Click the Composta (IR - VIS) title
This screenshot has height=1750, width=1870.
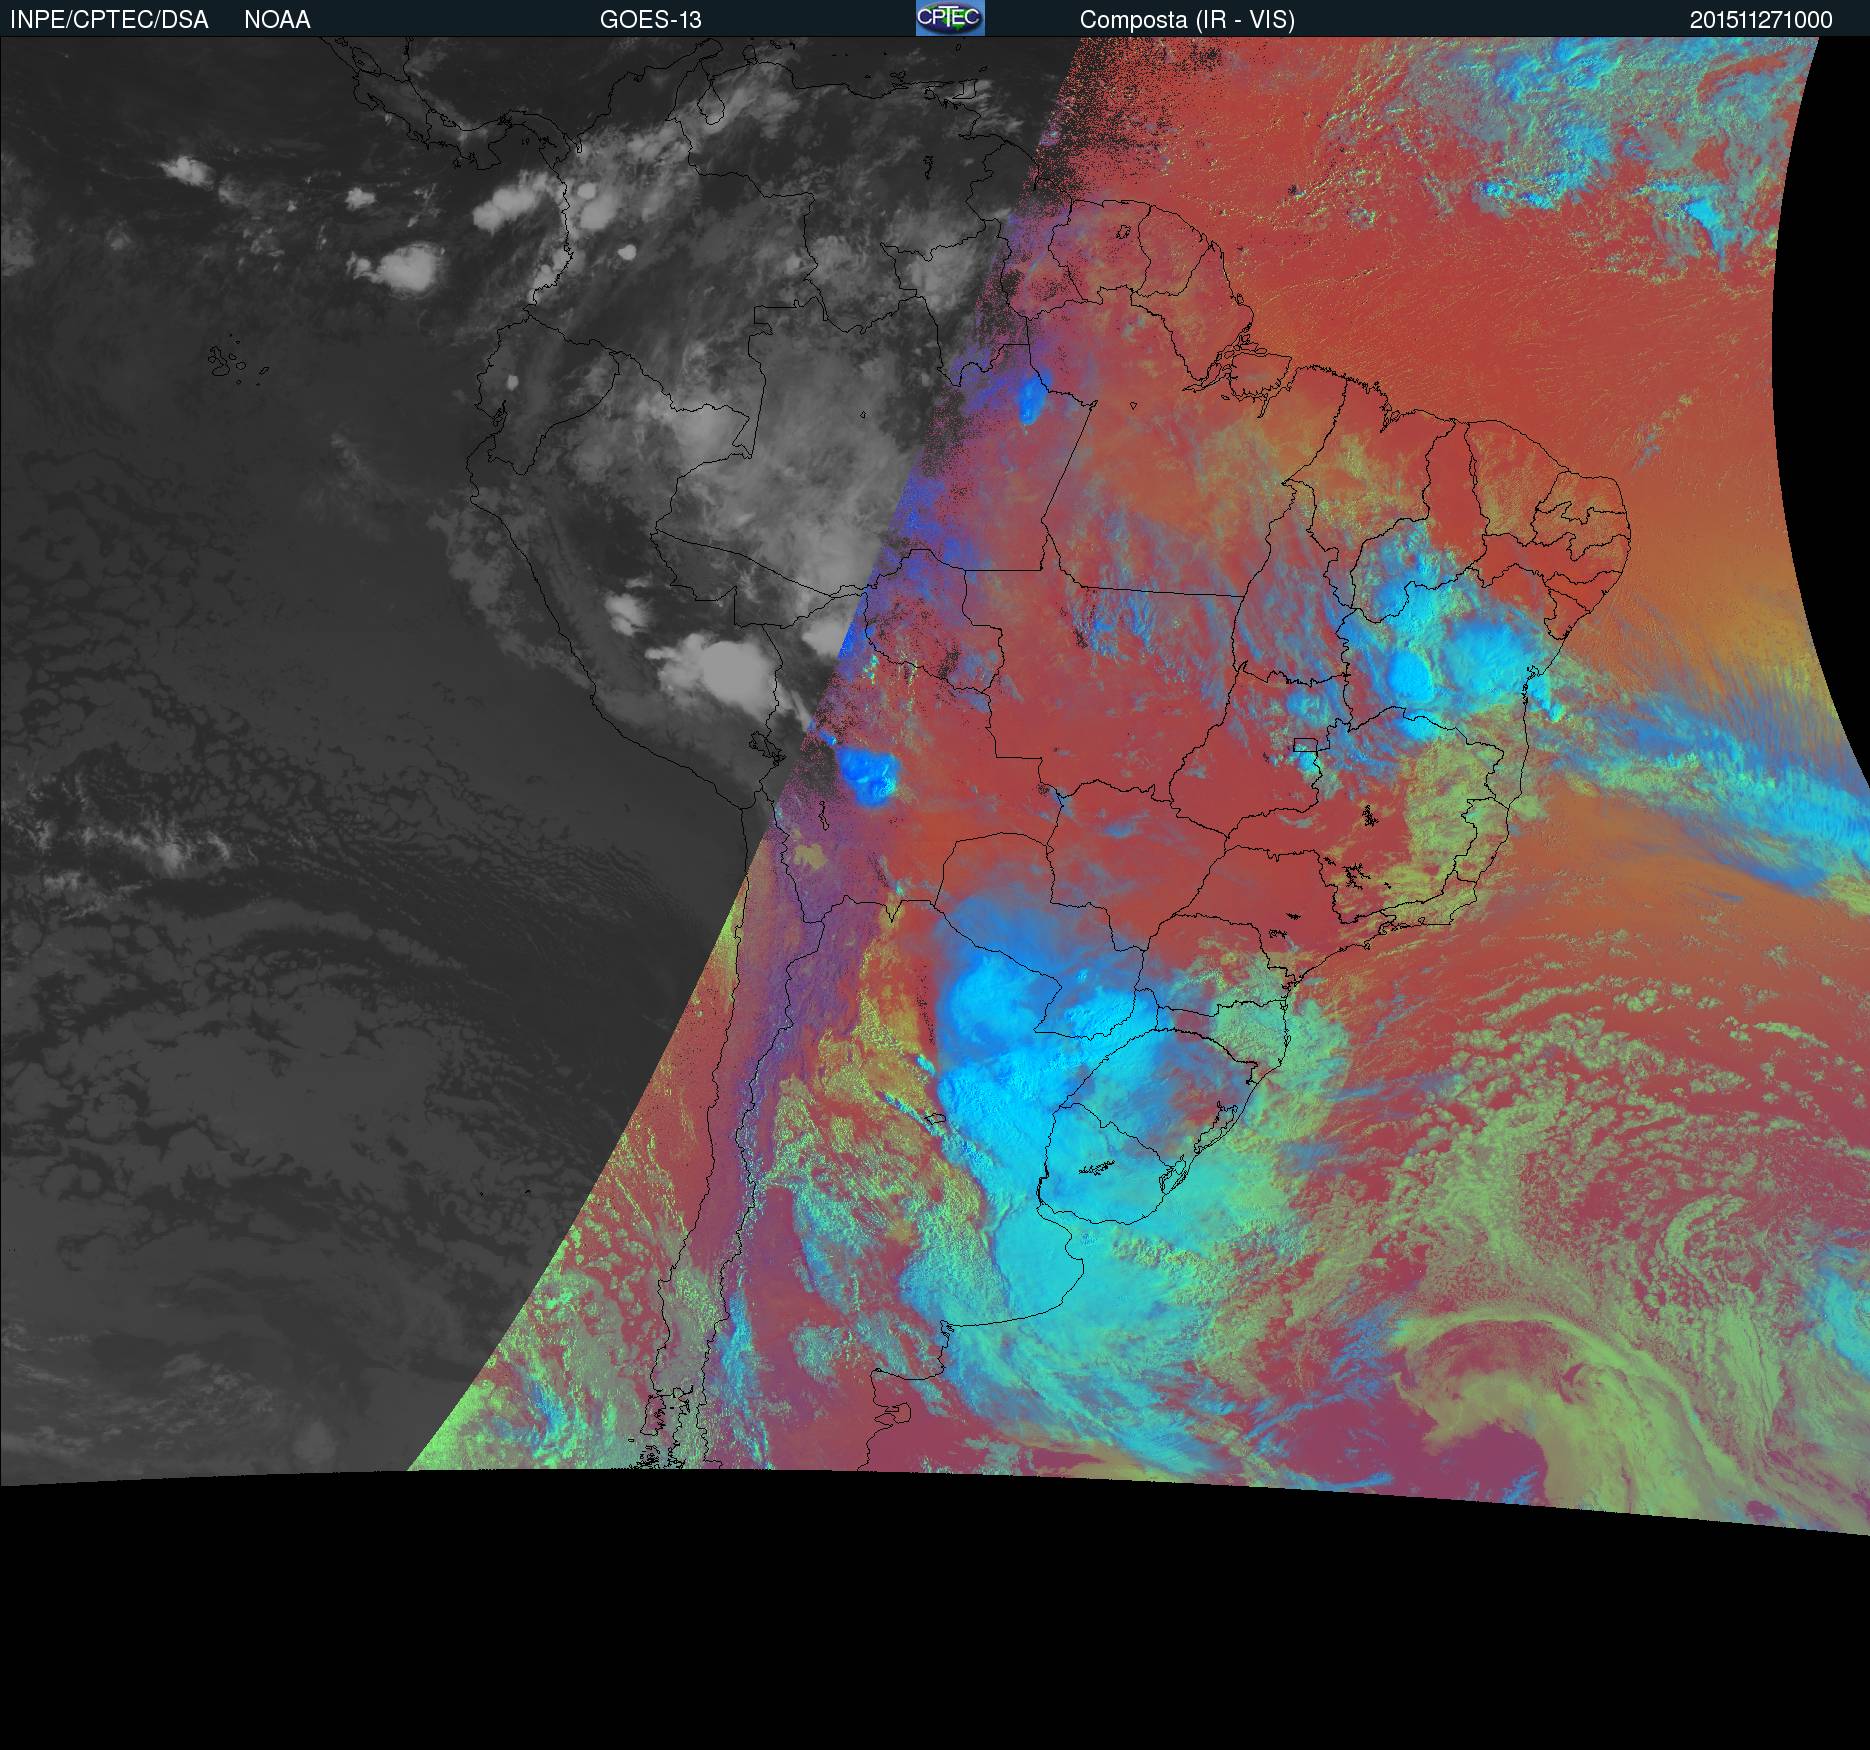[x=1187, y=20]
